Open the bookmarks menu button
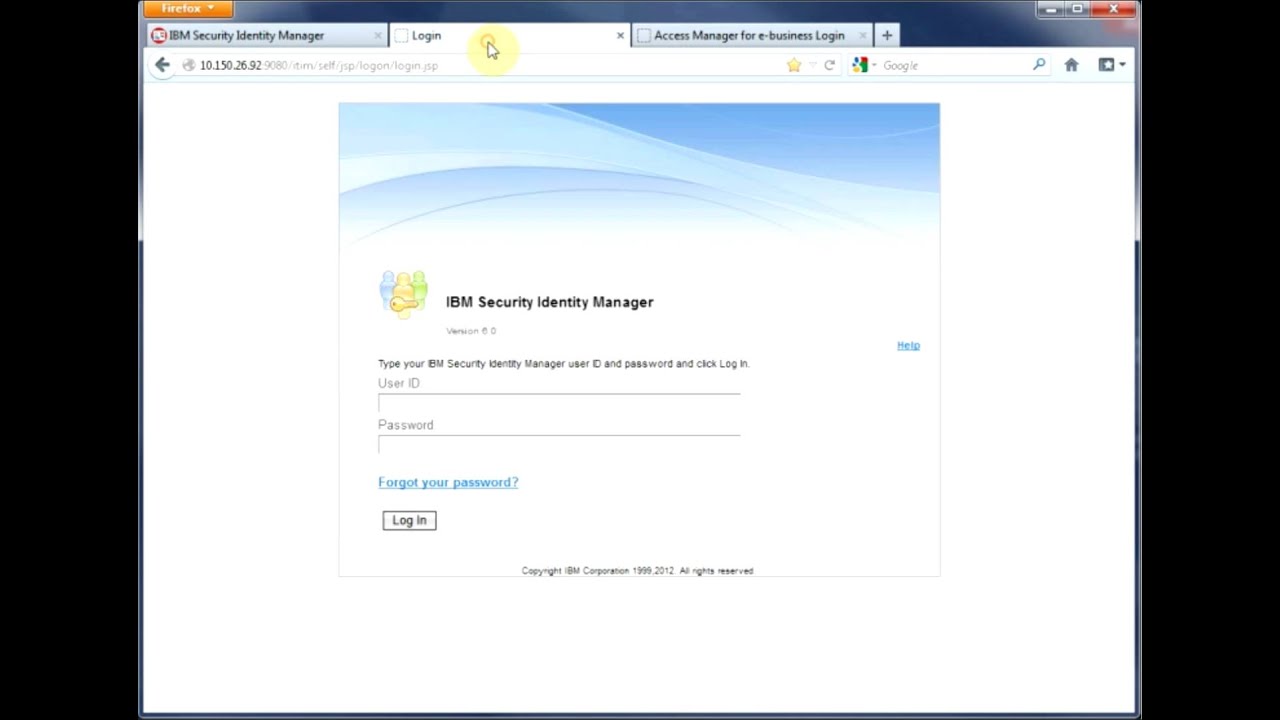1280x720 pixels. [x=1112, y=65]
